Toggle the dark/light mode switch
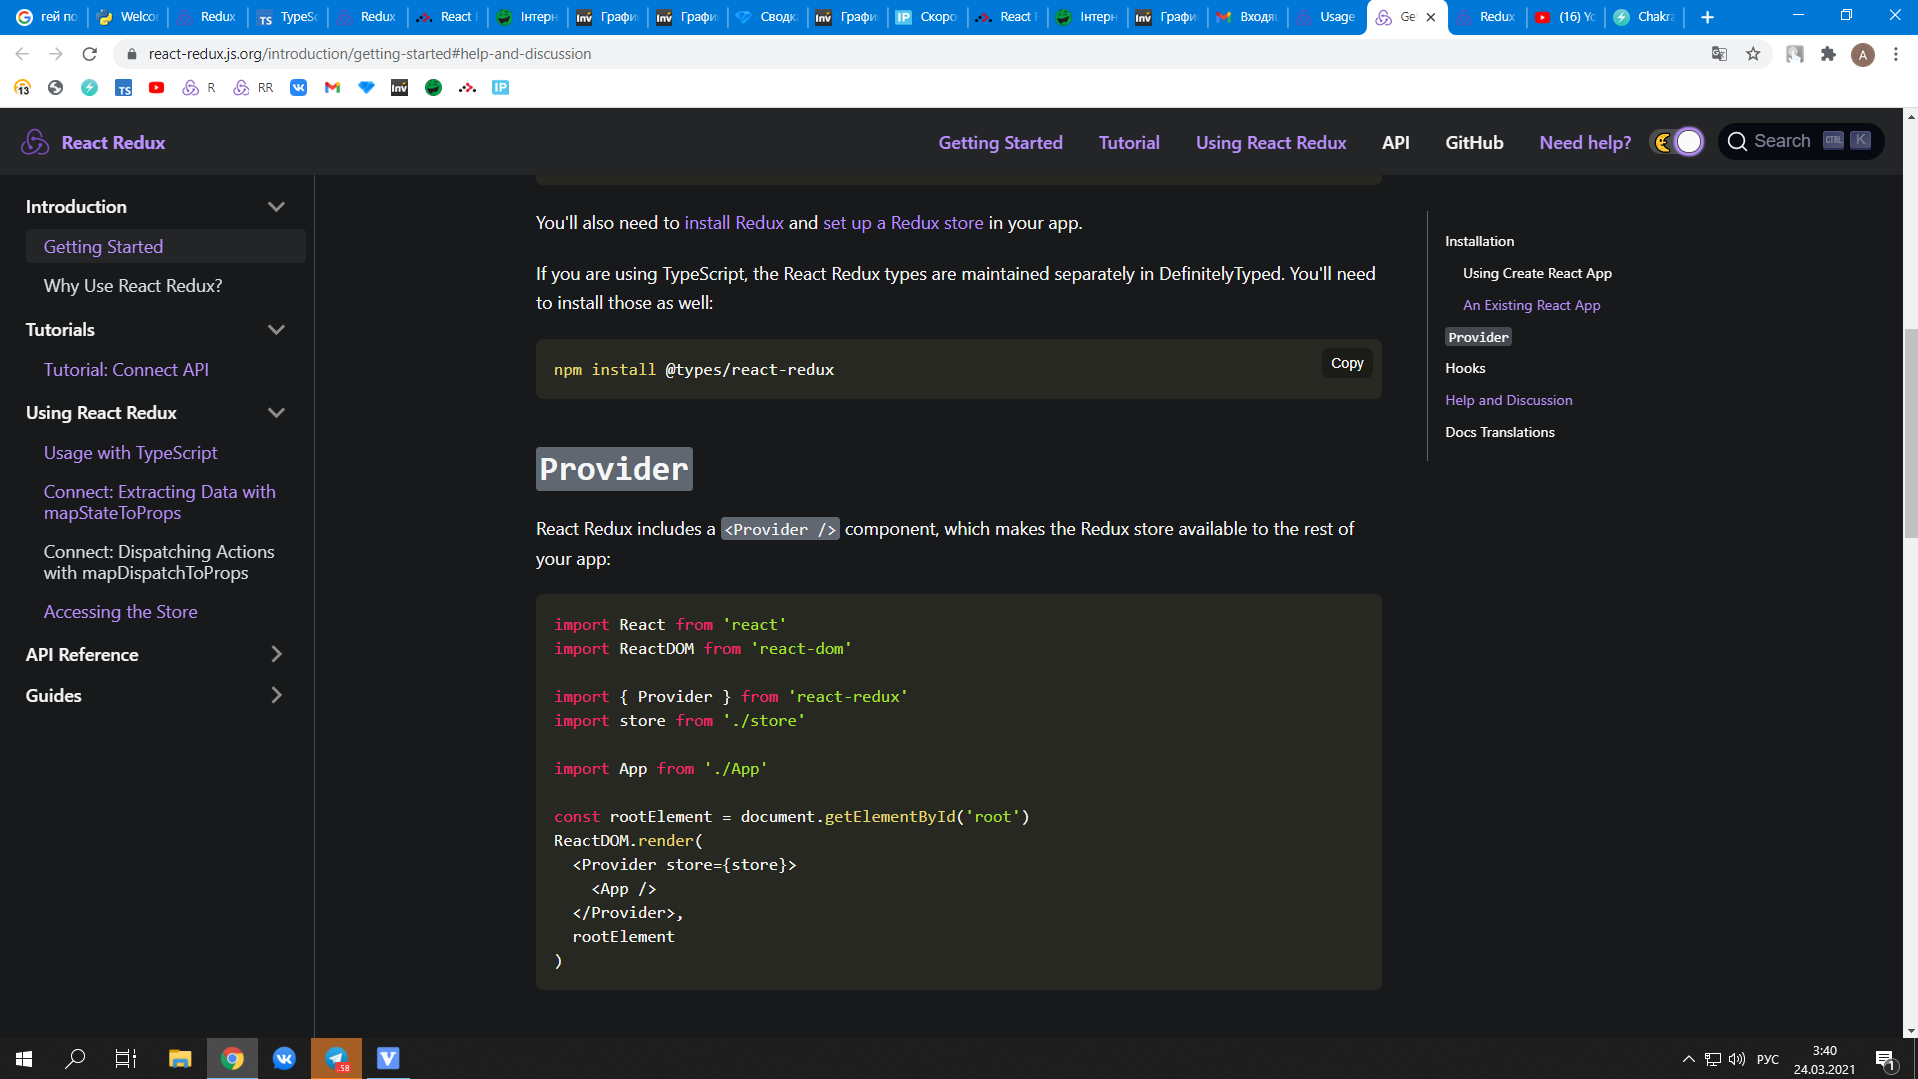 pyautogui.click(x=1677, y=142)
